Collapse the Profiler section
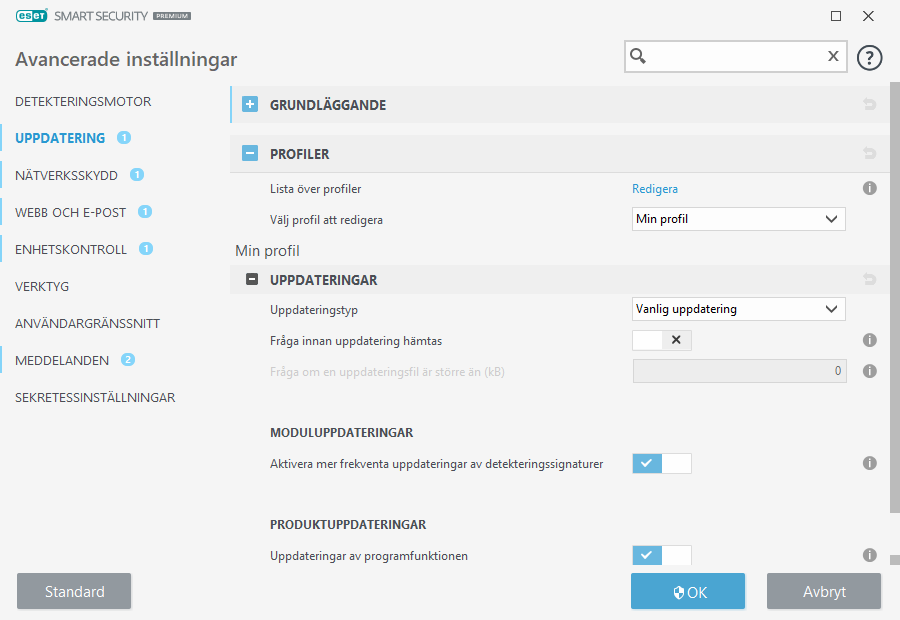Viewport: 900px width, 620px height. point(250,154)
